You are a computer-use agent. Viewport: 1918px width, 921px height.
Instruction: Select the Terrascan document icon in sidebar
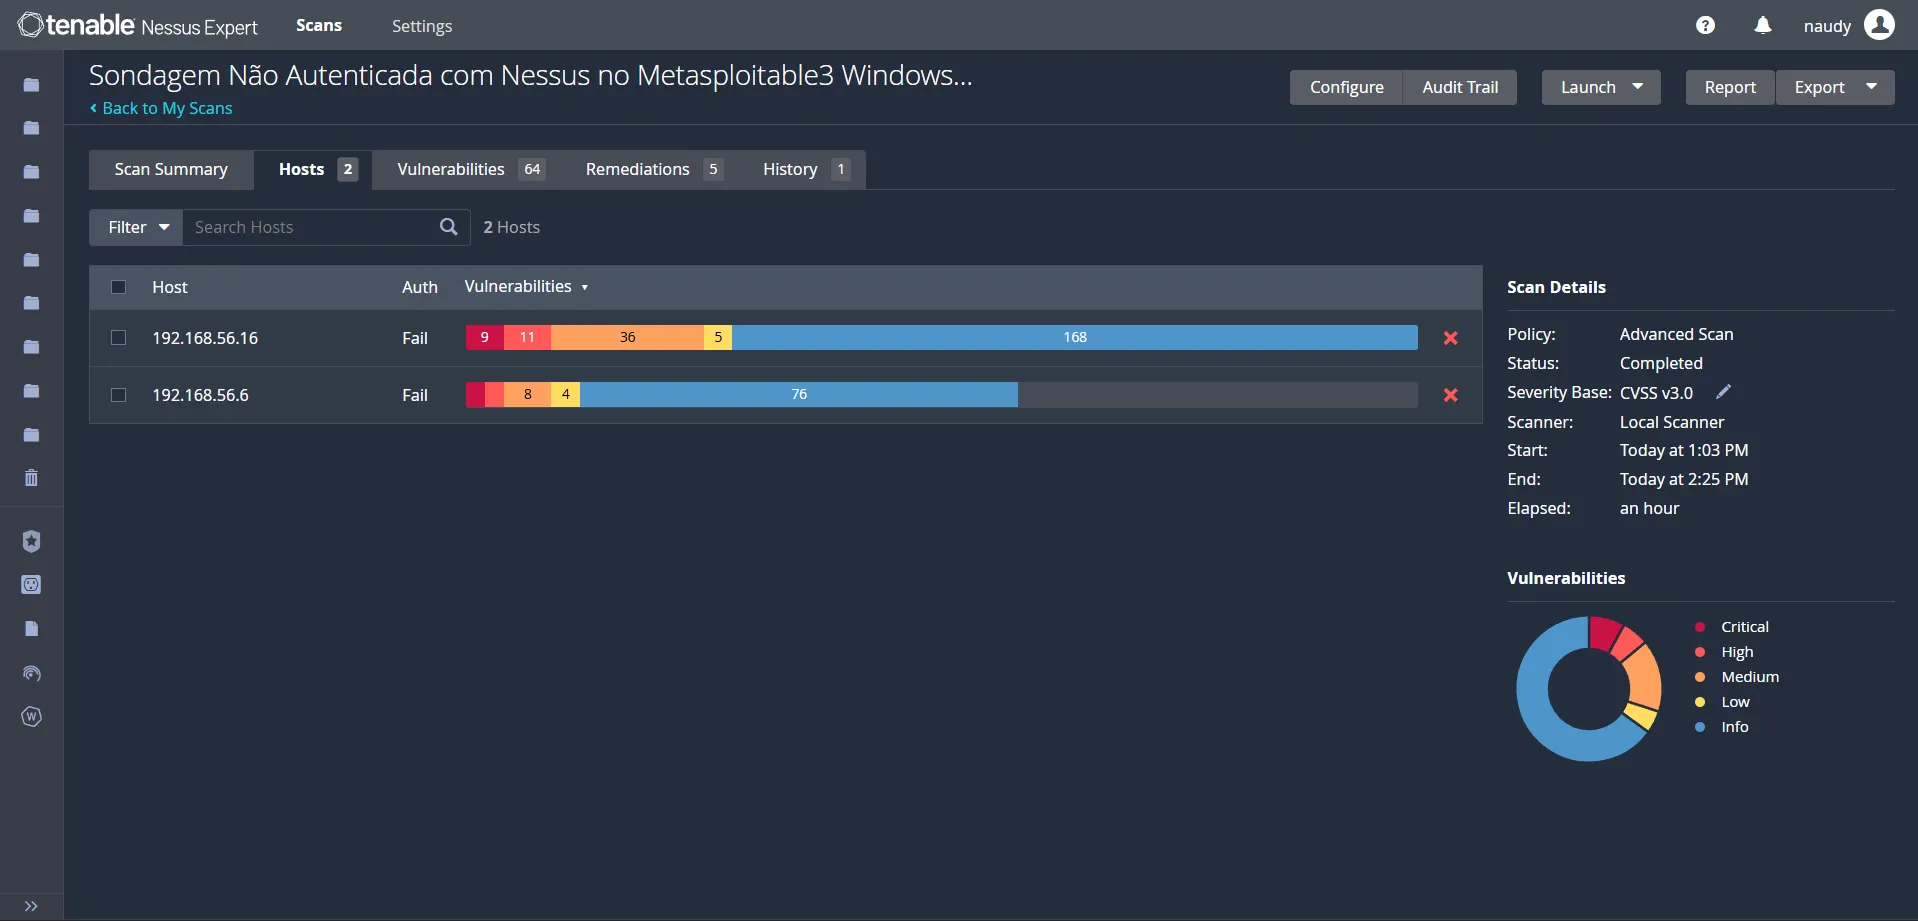(31, 628)
